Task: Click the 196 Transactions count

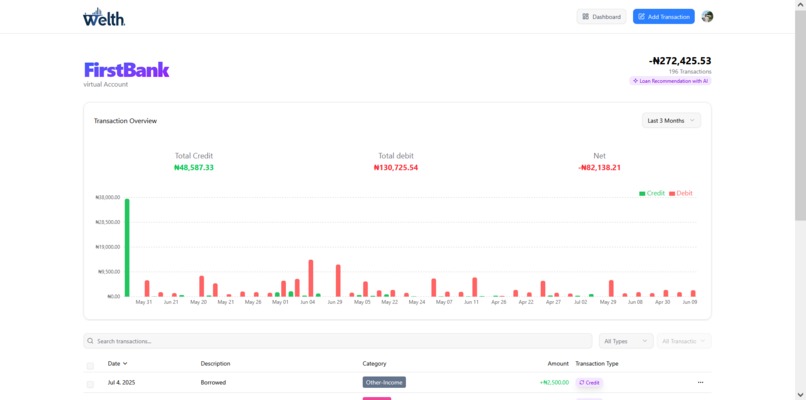Action: (x=690, y=71)
